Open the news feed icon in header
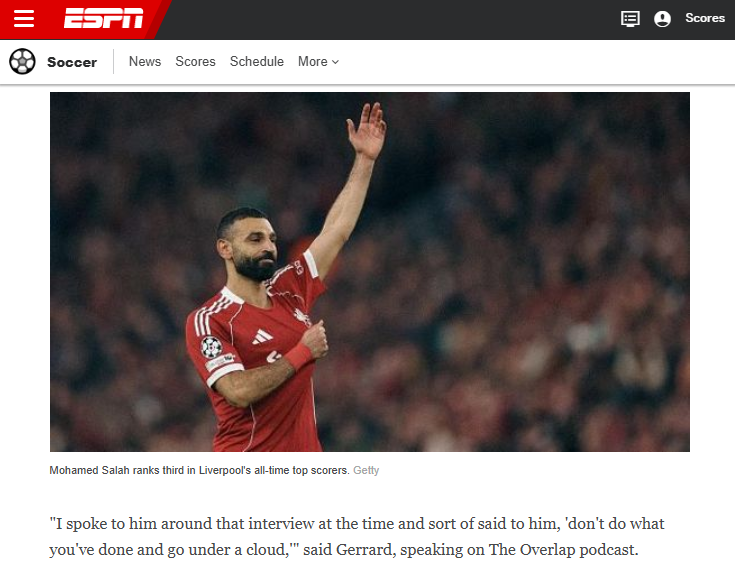This screenshot has height=572, width=735. coord(630,19)
